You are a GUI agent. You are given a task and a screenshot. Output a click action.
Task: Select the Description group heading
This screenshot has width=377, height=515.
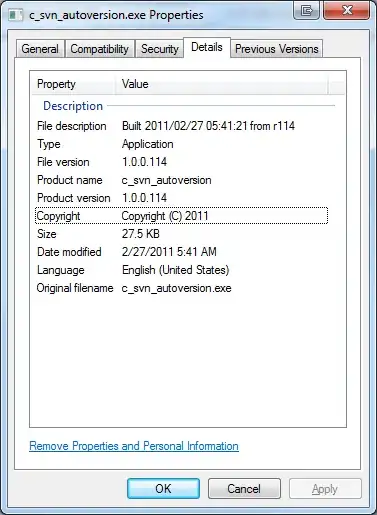(73, 106)
